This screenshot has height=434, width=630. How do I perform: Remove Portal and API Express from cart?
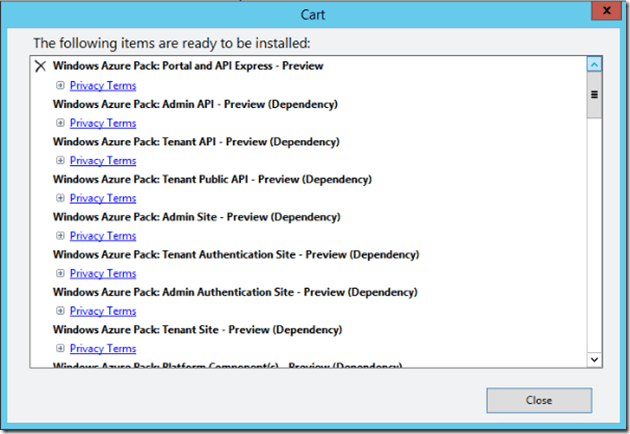click(40, 66)
